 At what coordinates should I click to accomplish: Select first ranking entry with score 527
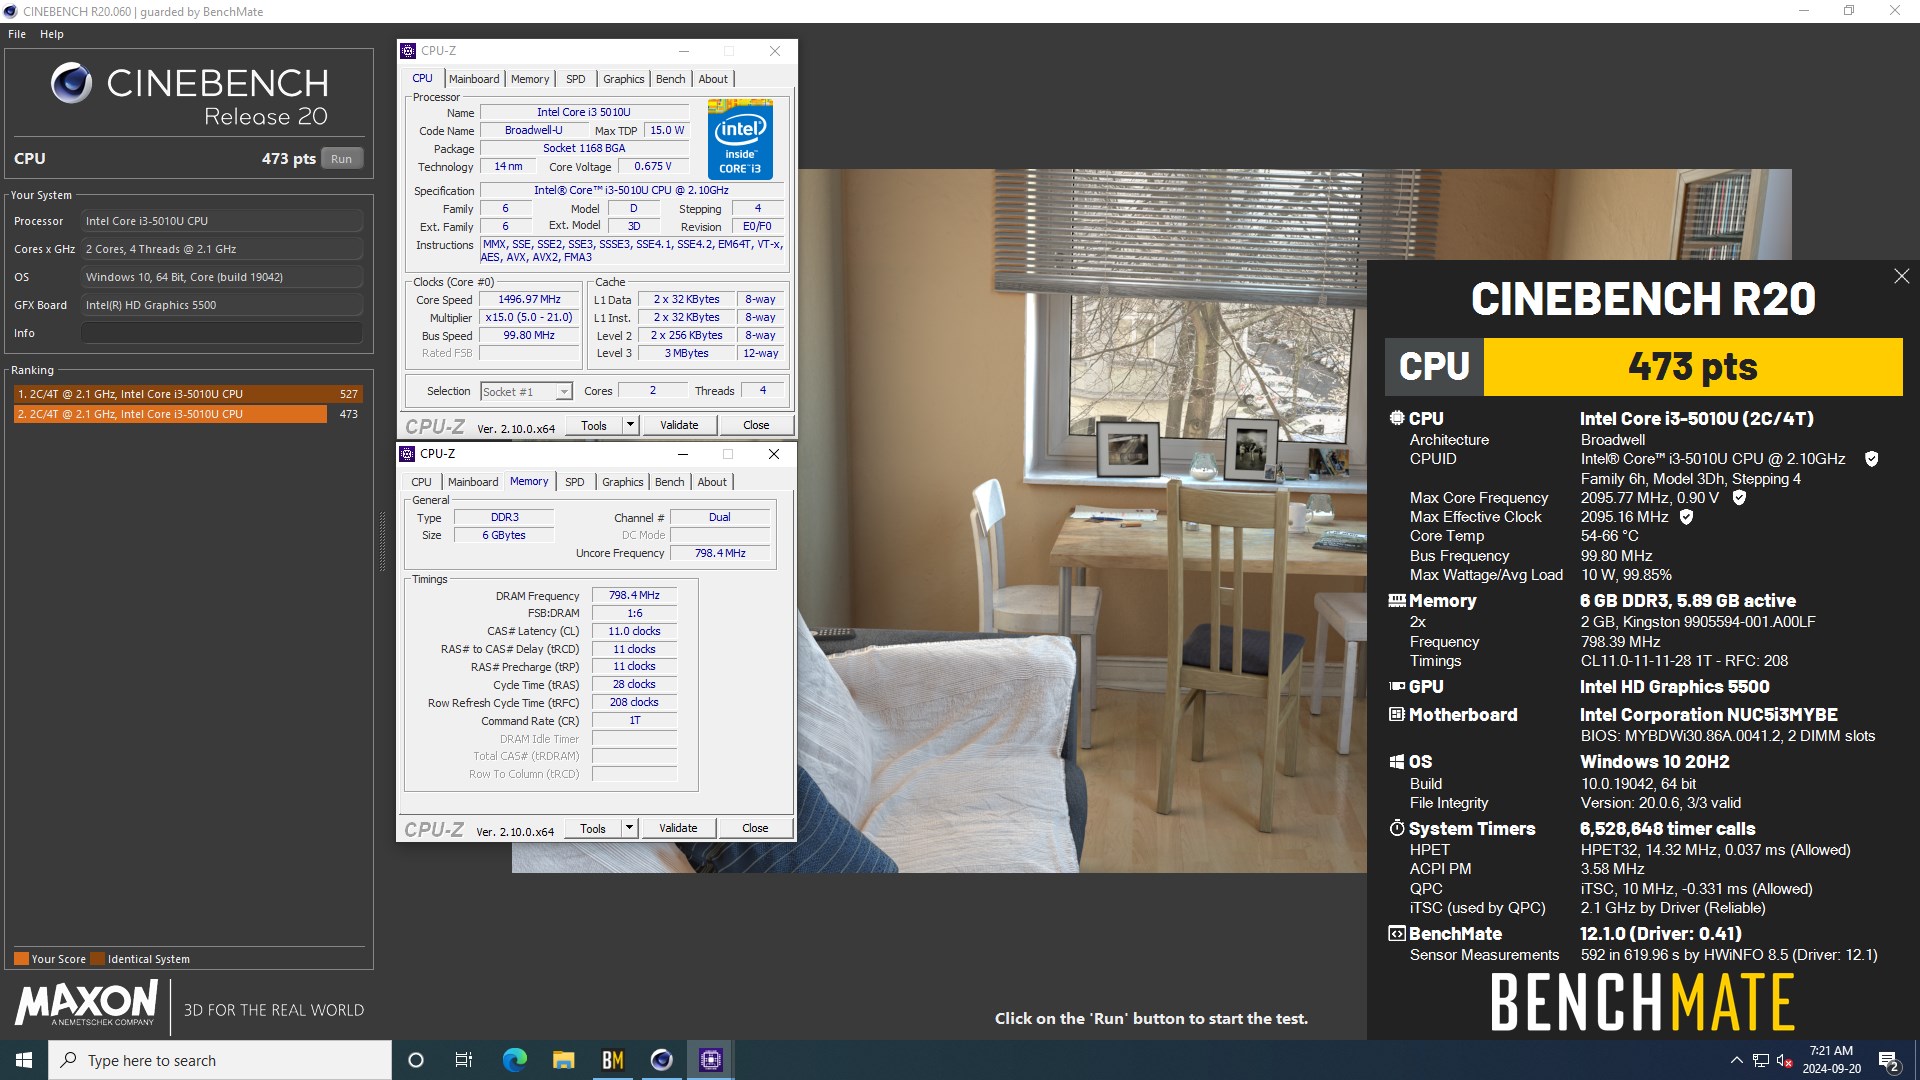[188, 394]
